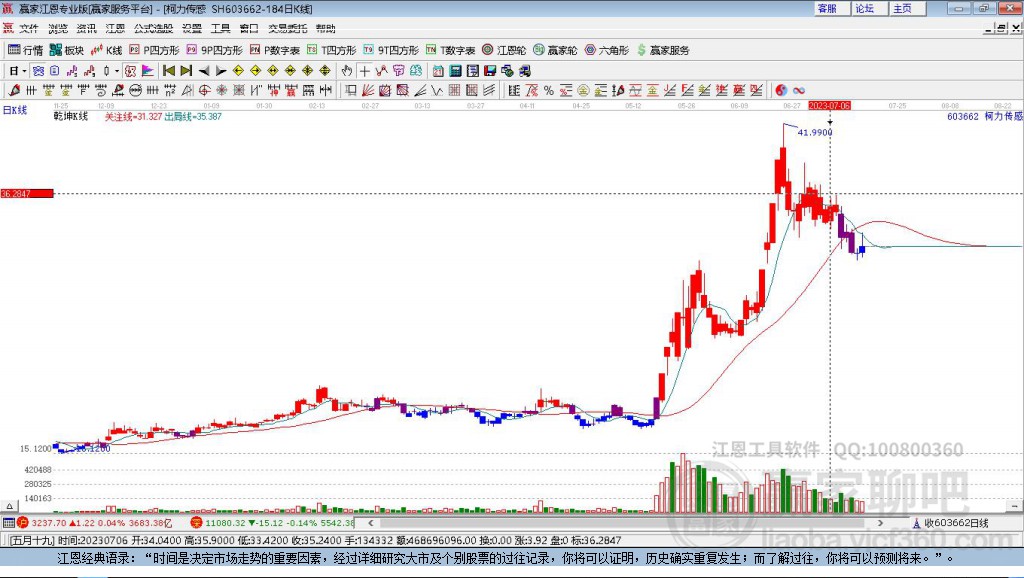Screen dimensions: 1024x578
Task: Select the crosshair cursor tool
Action: point(364,71)
